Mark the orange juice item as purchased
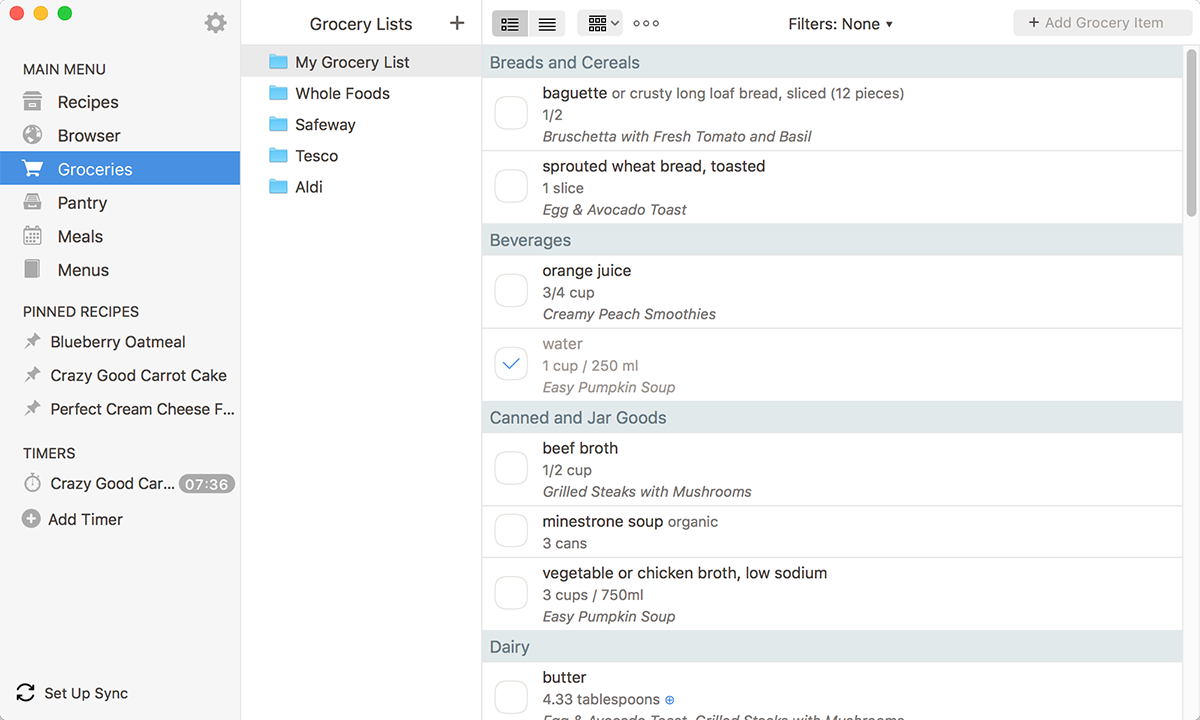The image size is (1200, 720). [511, 290]
